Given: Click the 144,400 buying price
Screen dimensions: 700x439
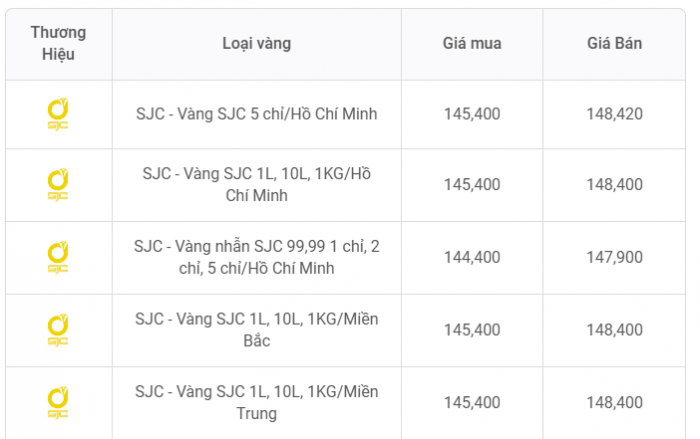Looking at the screenshot, I should pos(472,257).
